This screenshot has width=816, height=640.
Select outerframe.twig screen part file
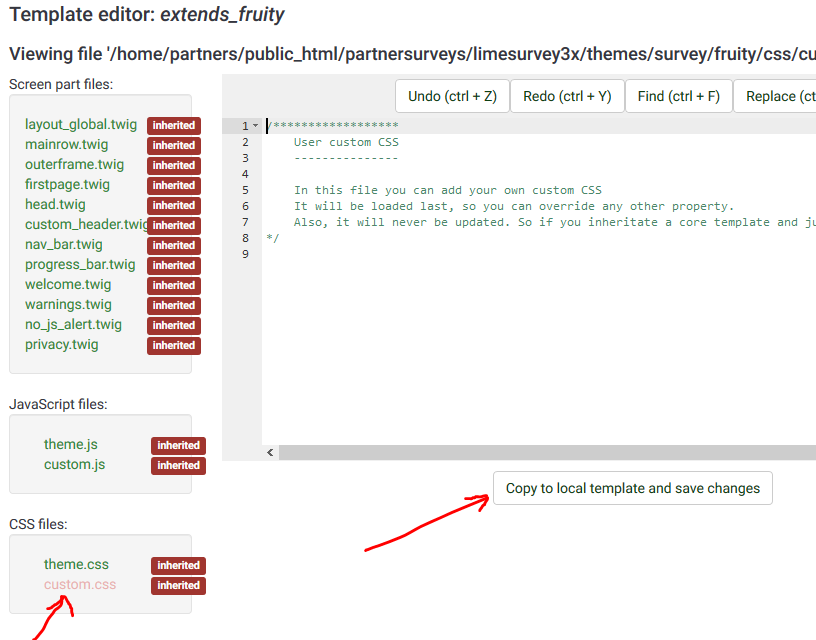pyautogui.click(x=75, y=165)
